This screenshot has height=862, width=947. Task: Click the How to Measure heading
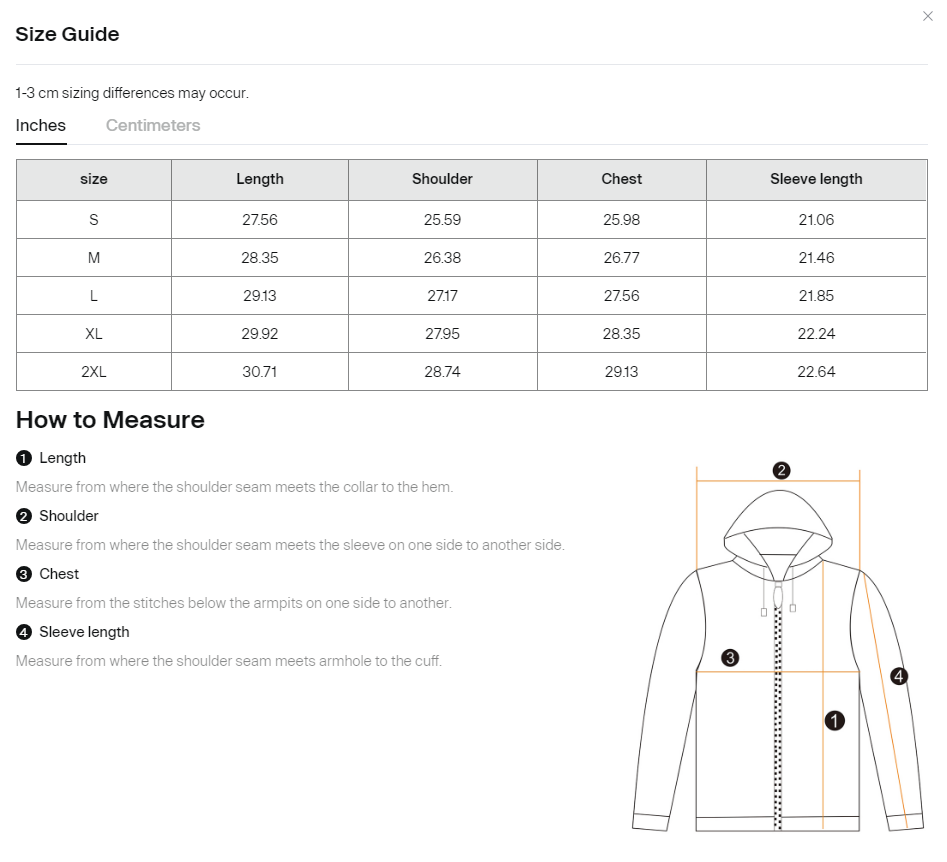[x=110, y=420]
